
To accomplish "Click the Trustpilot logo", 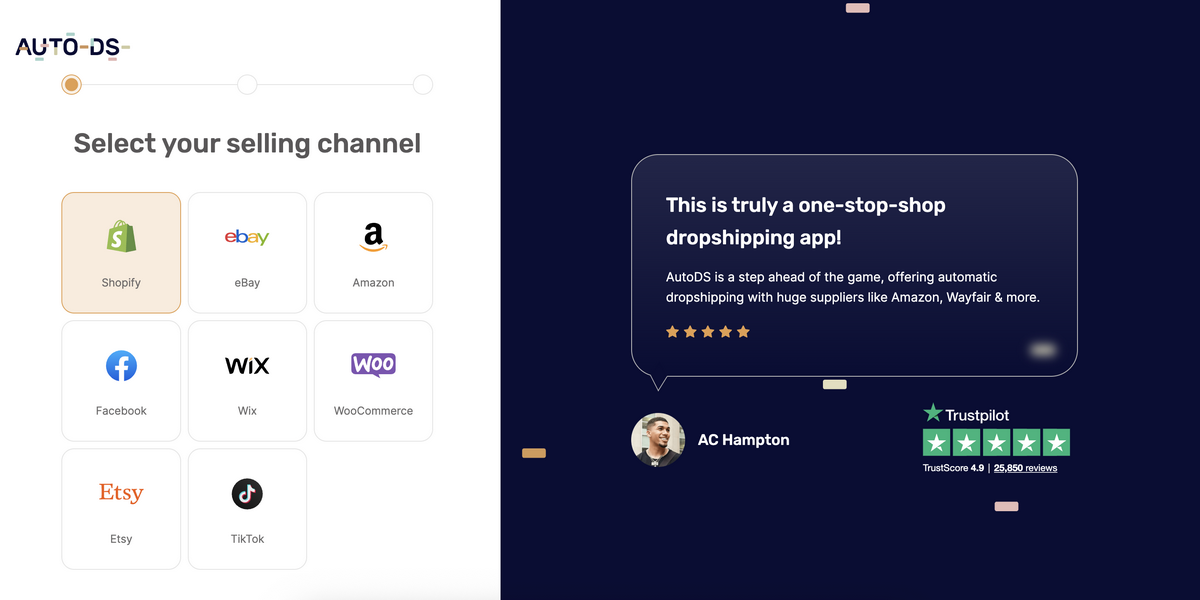I will (966, 414).
